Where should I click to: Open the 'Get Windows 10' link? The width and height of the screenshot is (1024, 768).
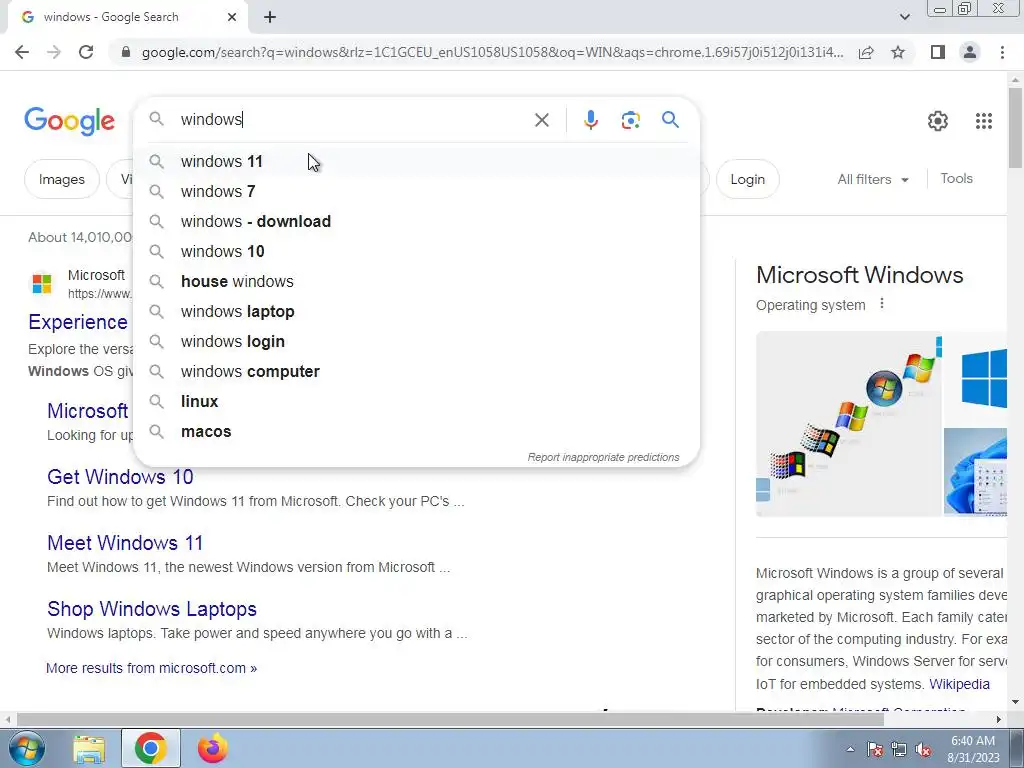[120, 477]
